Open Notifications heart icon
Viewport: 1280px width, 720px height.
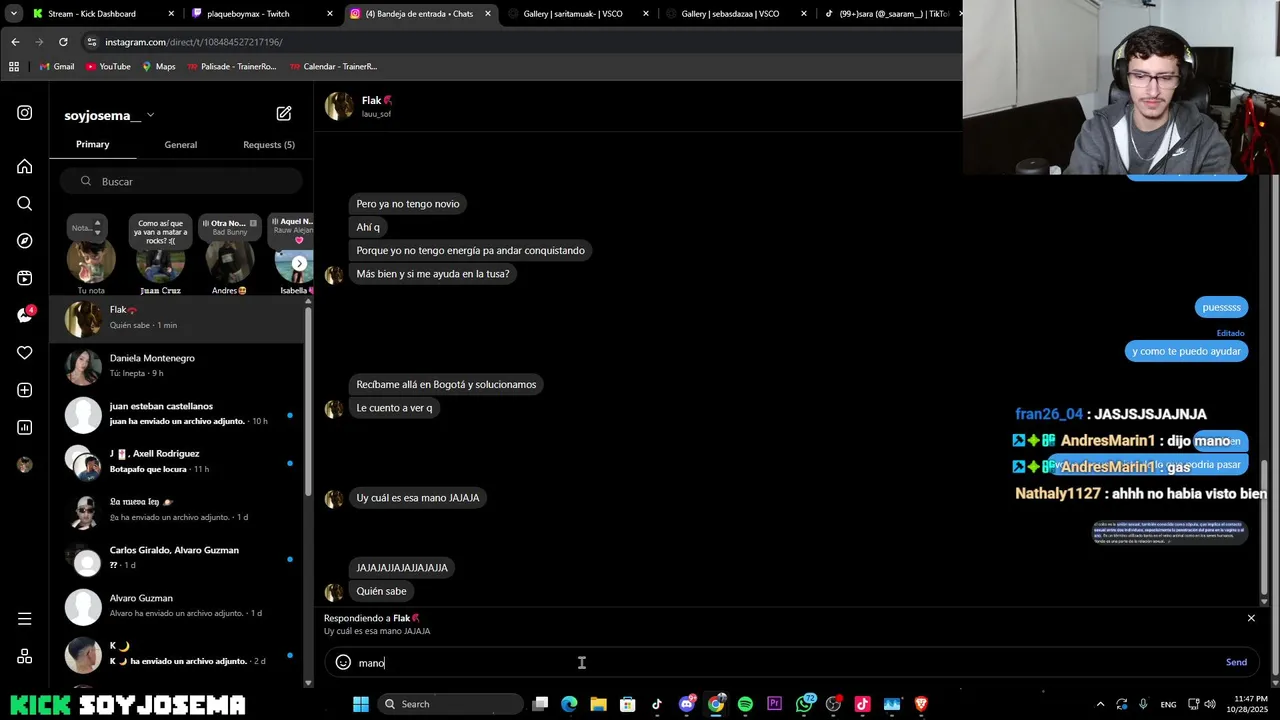[25, 353]
